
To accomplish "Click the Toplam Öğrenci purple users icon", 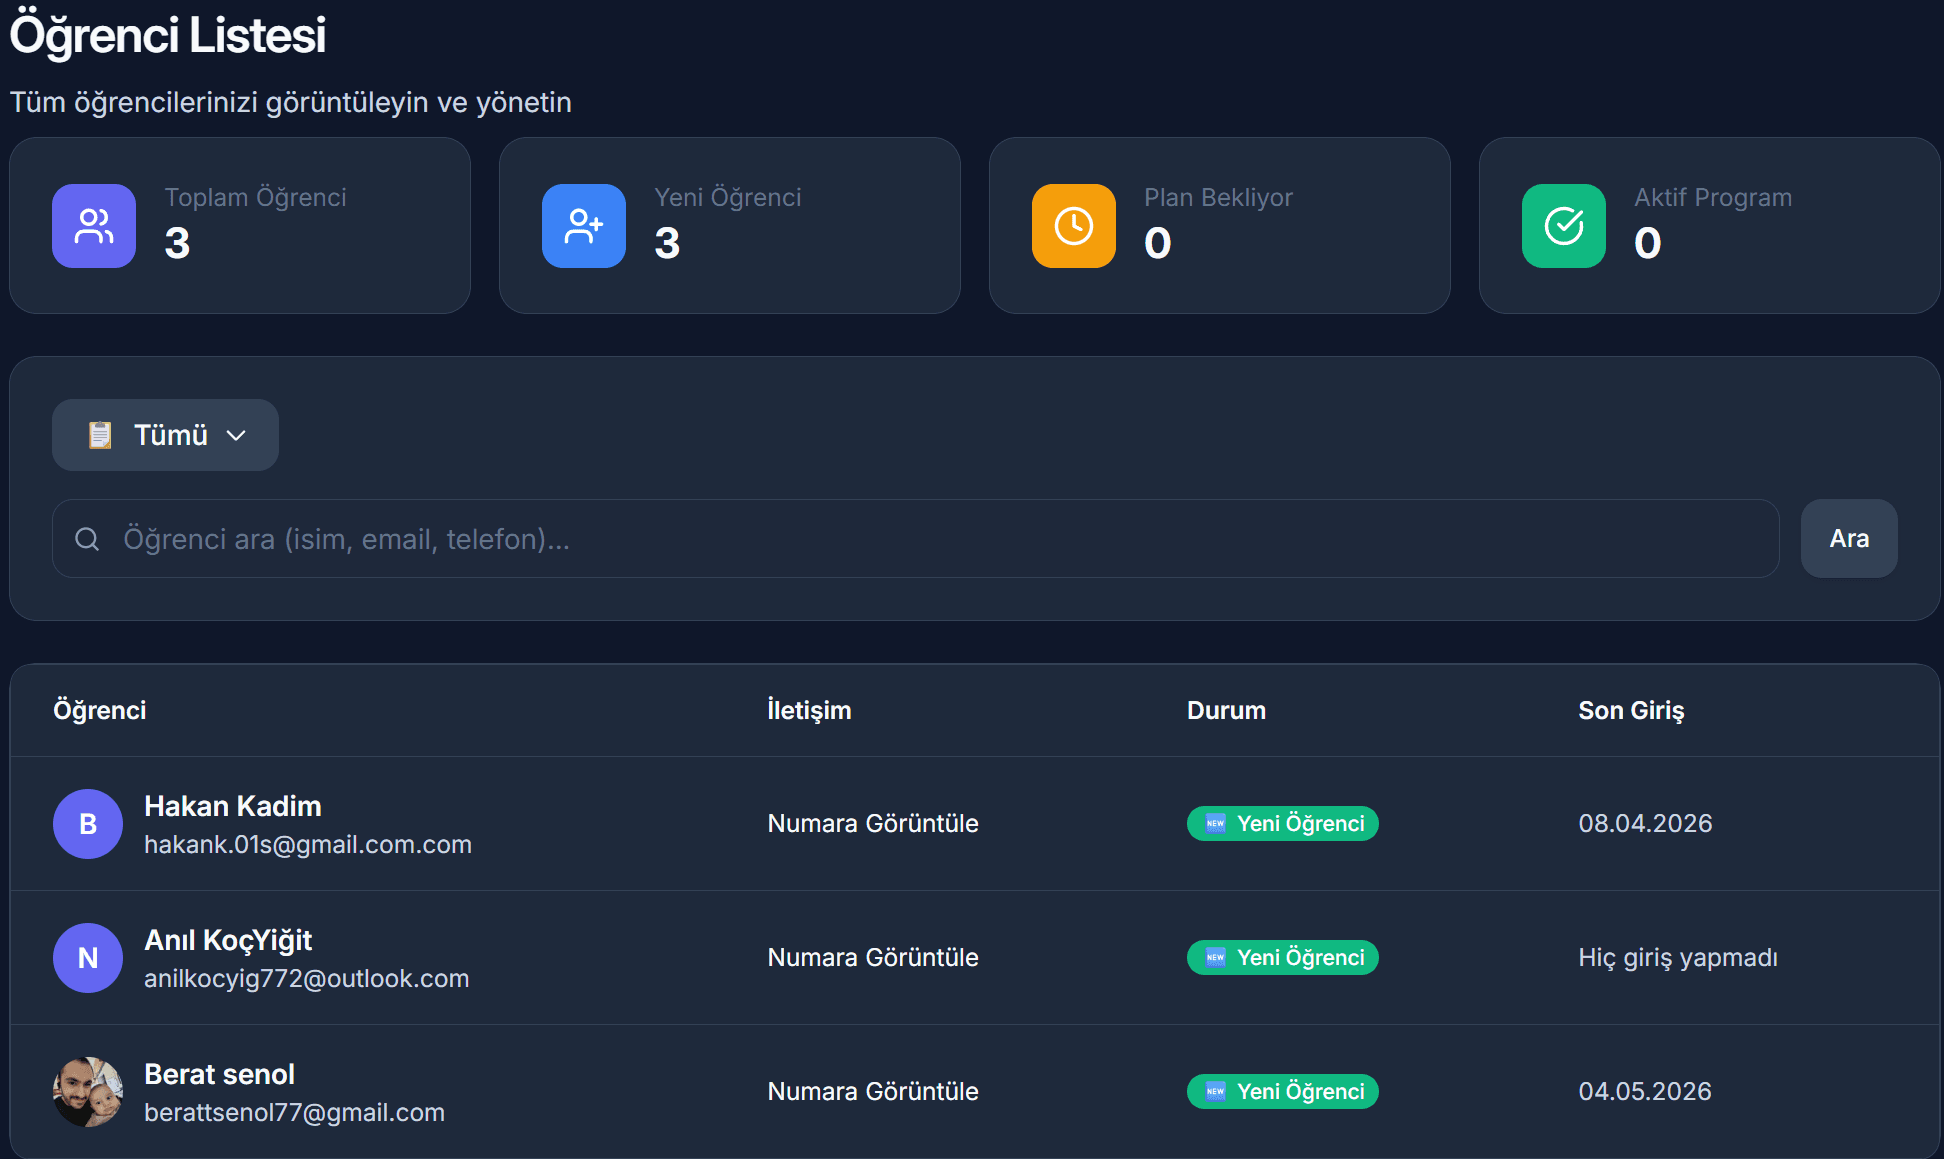I will (x=94, y=226).
